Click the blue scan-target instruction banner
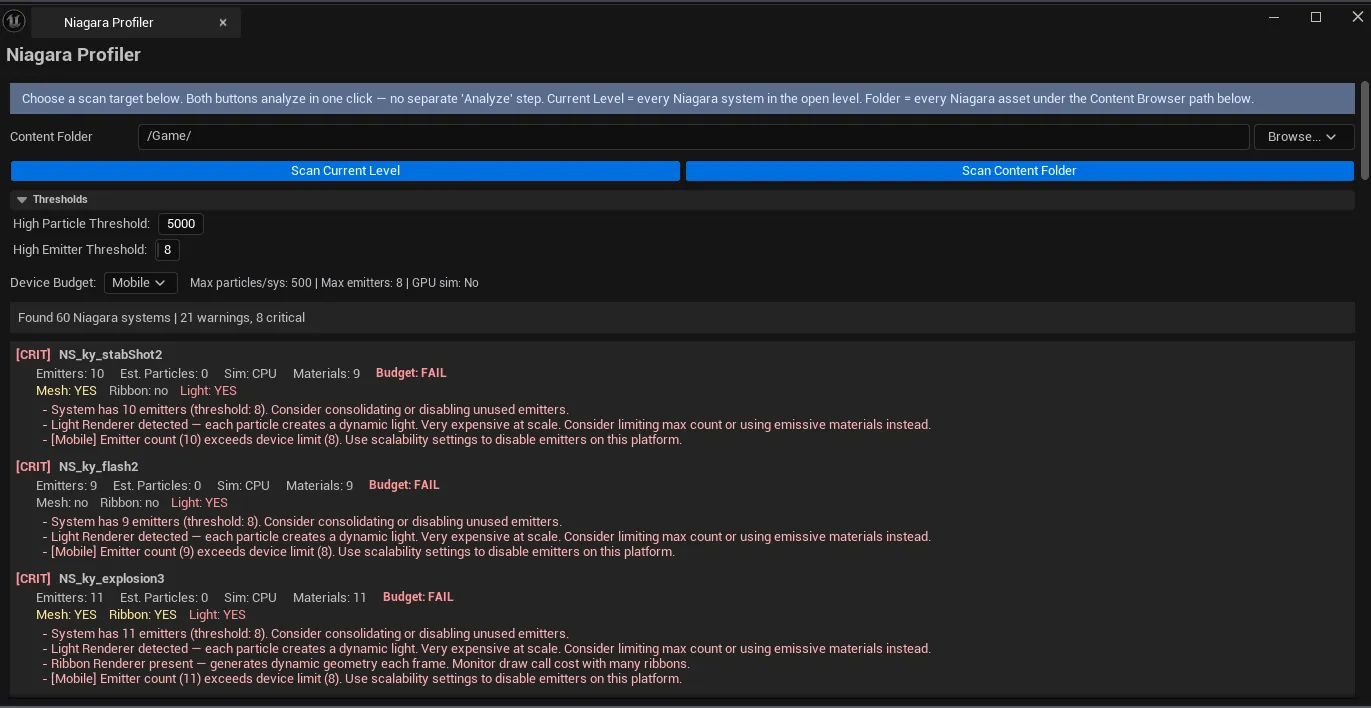Viewport: 1371px width, 708px height. click(x=682, y=99)
